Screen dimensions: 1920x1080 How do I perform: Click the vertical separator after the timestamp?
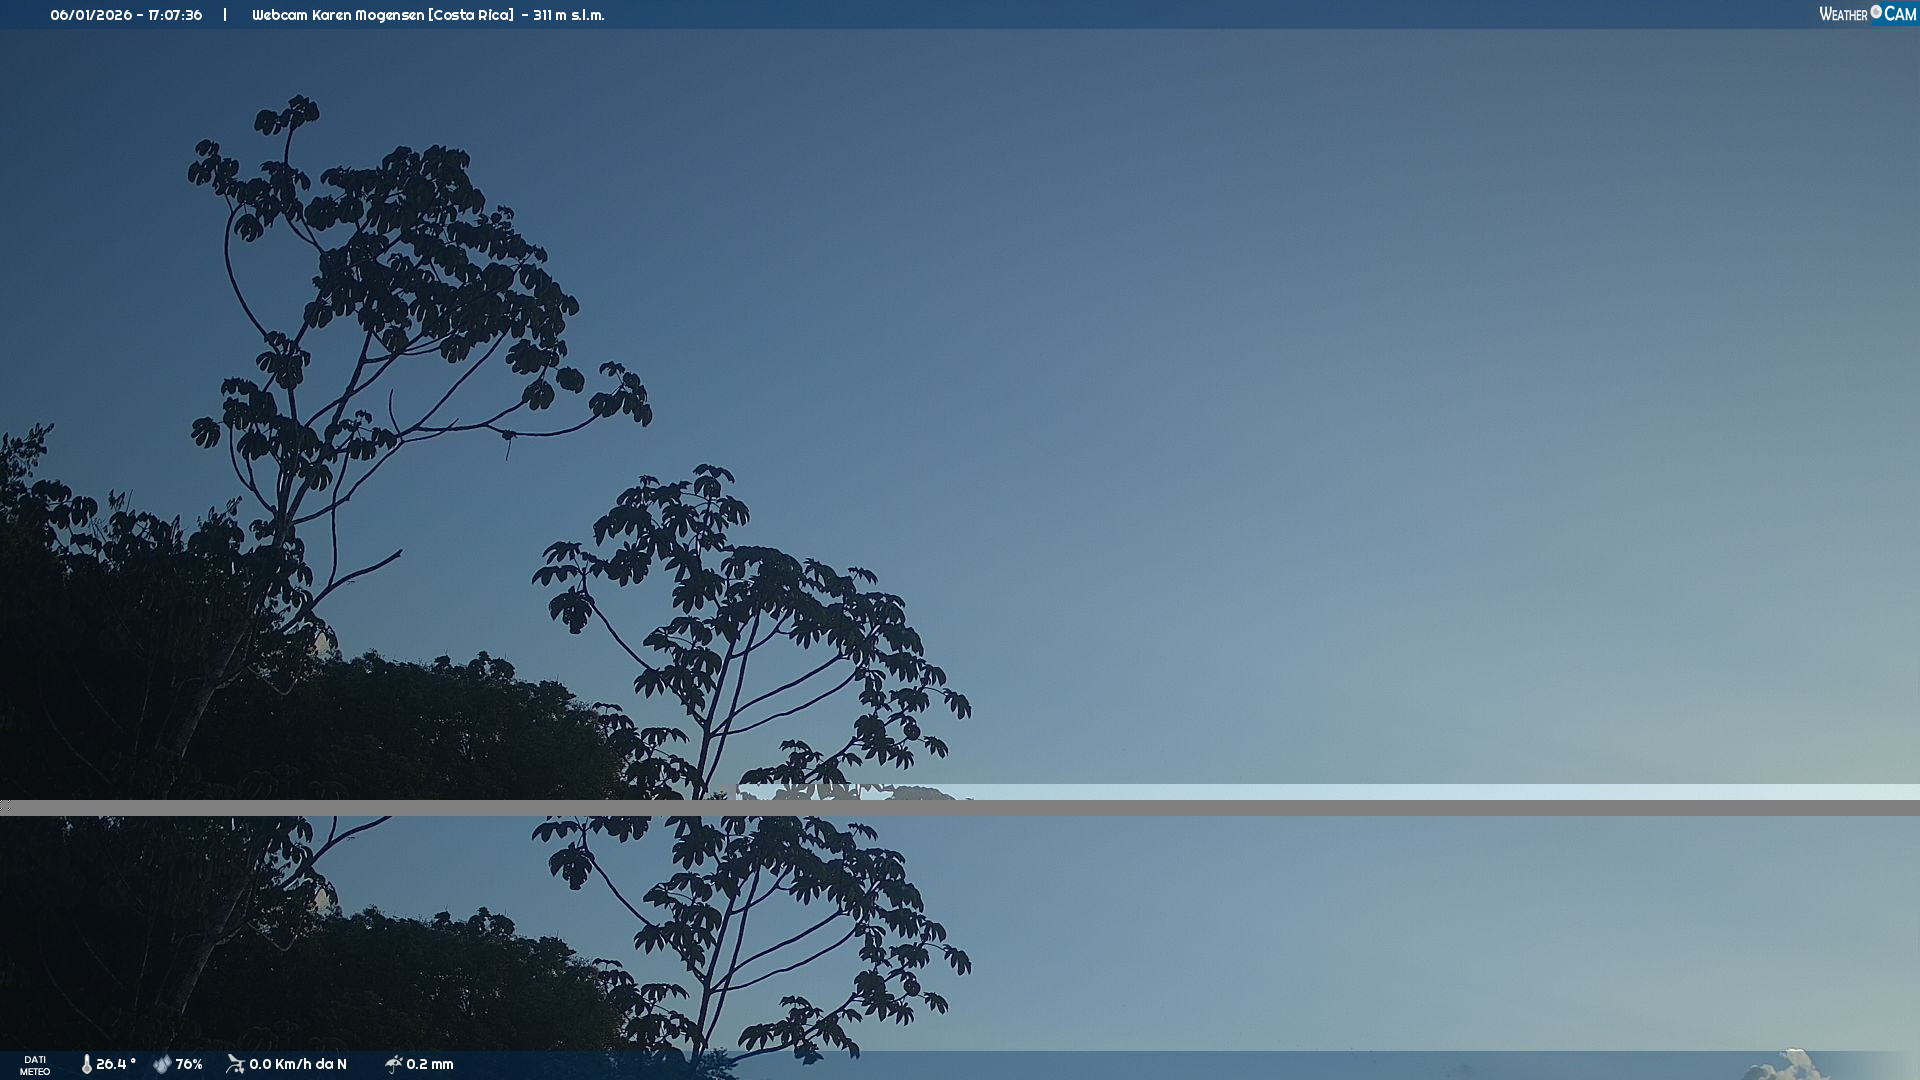click(225, 15)
